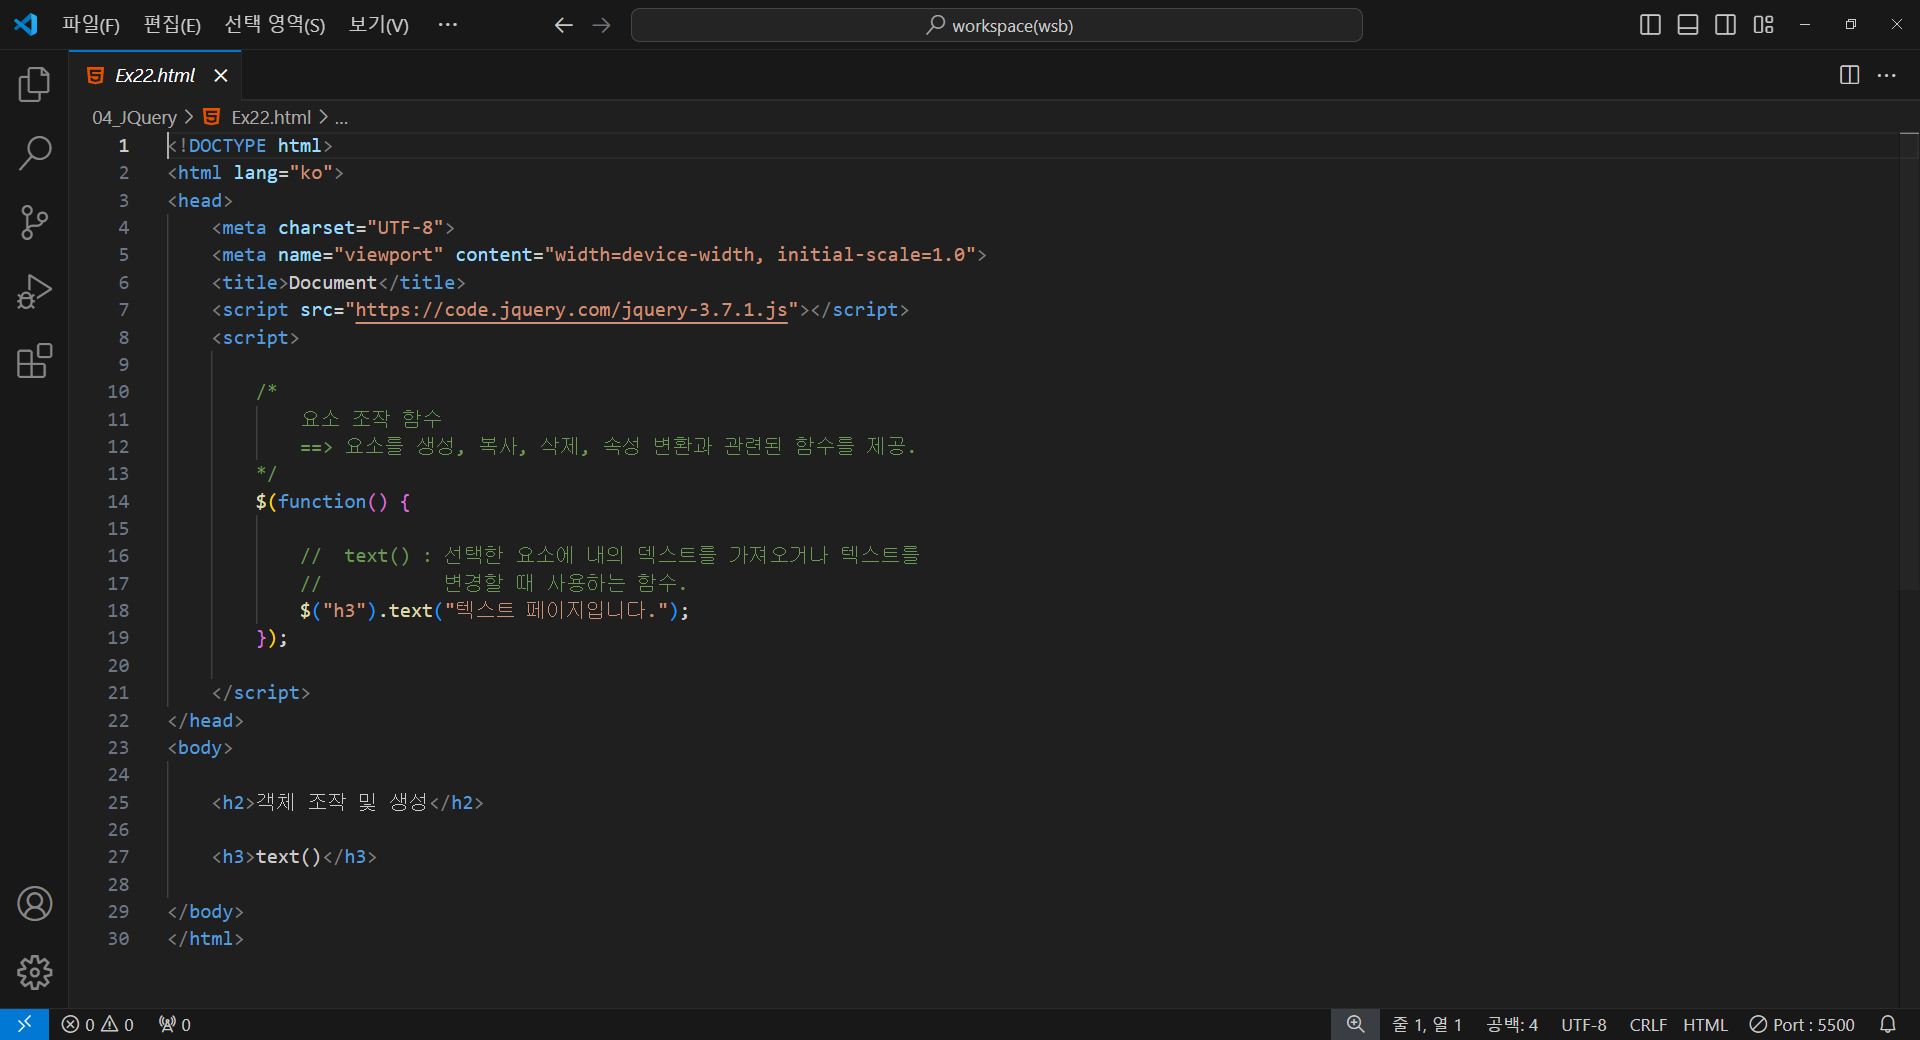Click the opening <body> tag line
The width and height of the screenshot is (1920, 1040).
click(200, 747)
